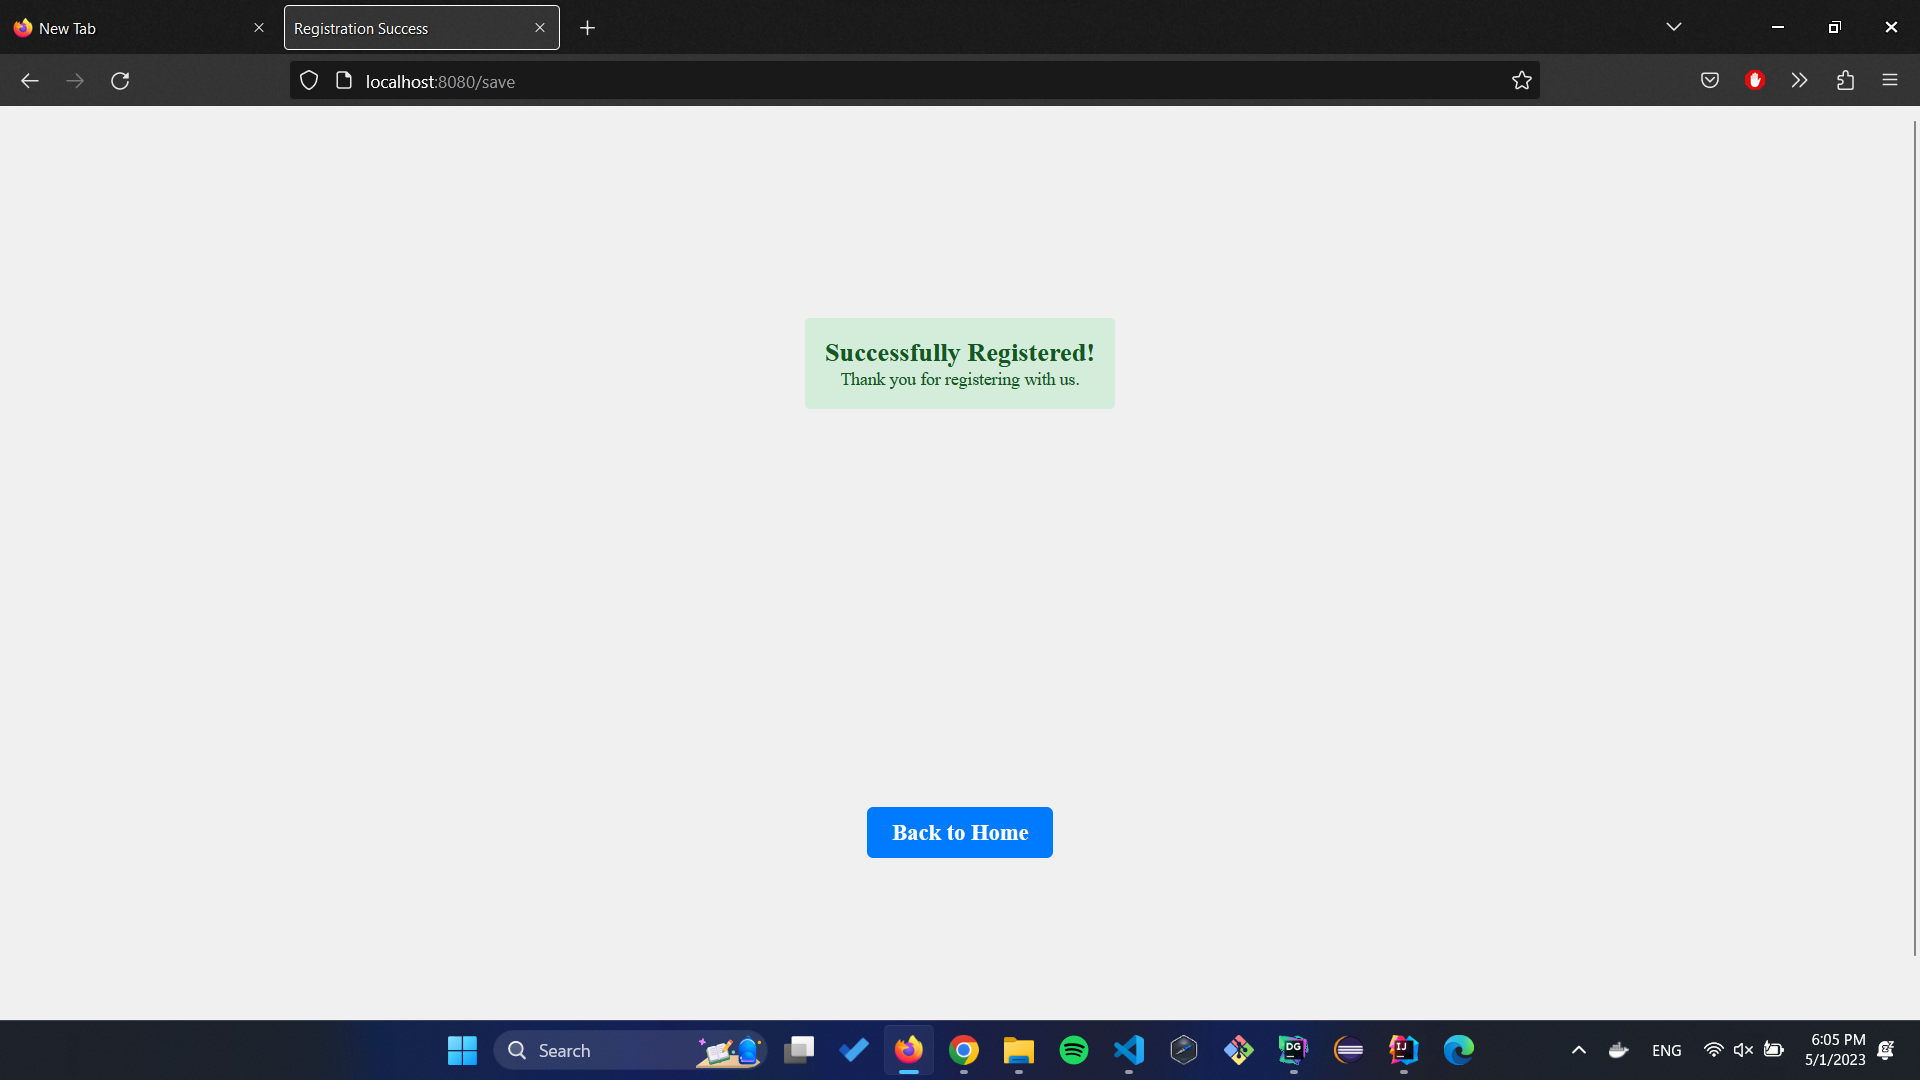Reload the current page
Screen dimensions: 1920x1080
120,80
